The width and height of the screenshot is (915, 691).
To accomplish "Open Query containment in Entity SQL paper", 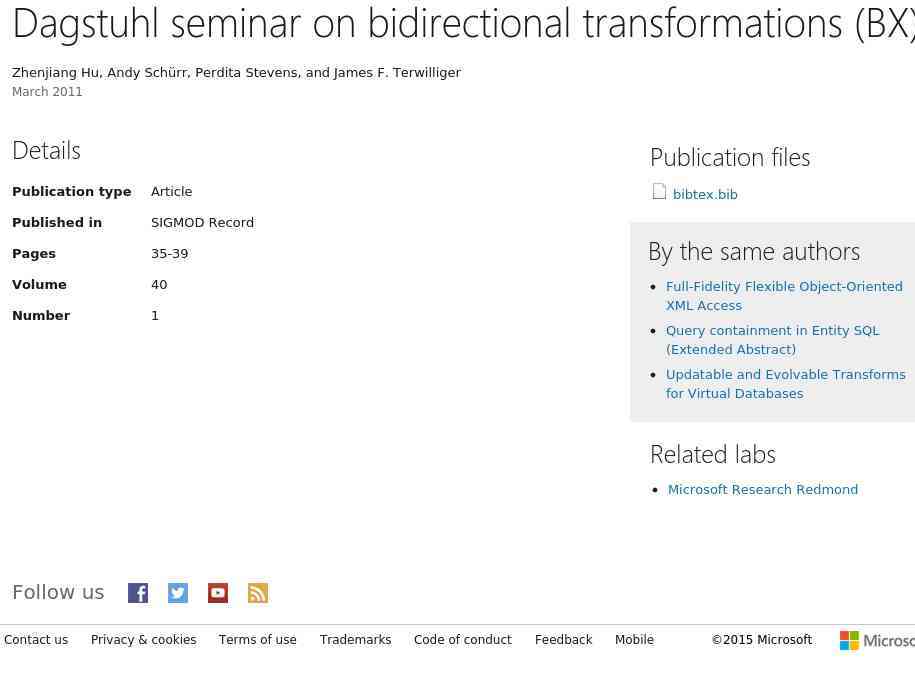I will coord(772,340).
